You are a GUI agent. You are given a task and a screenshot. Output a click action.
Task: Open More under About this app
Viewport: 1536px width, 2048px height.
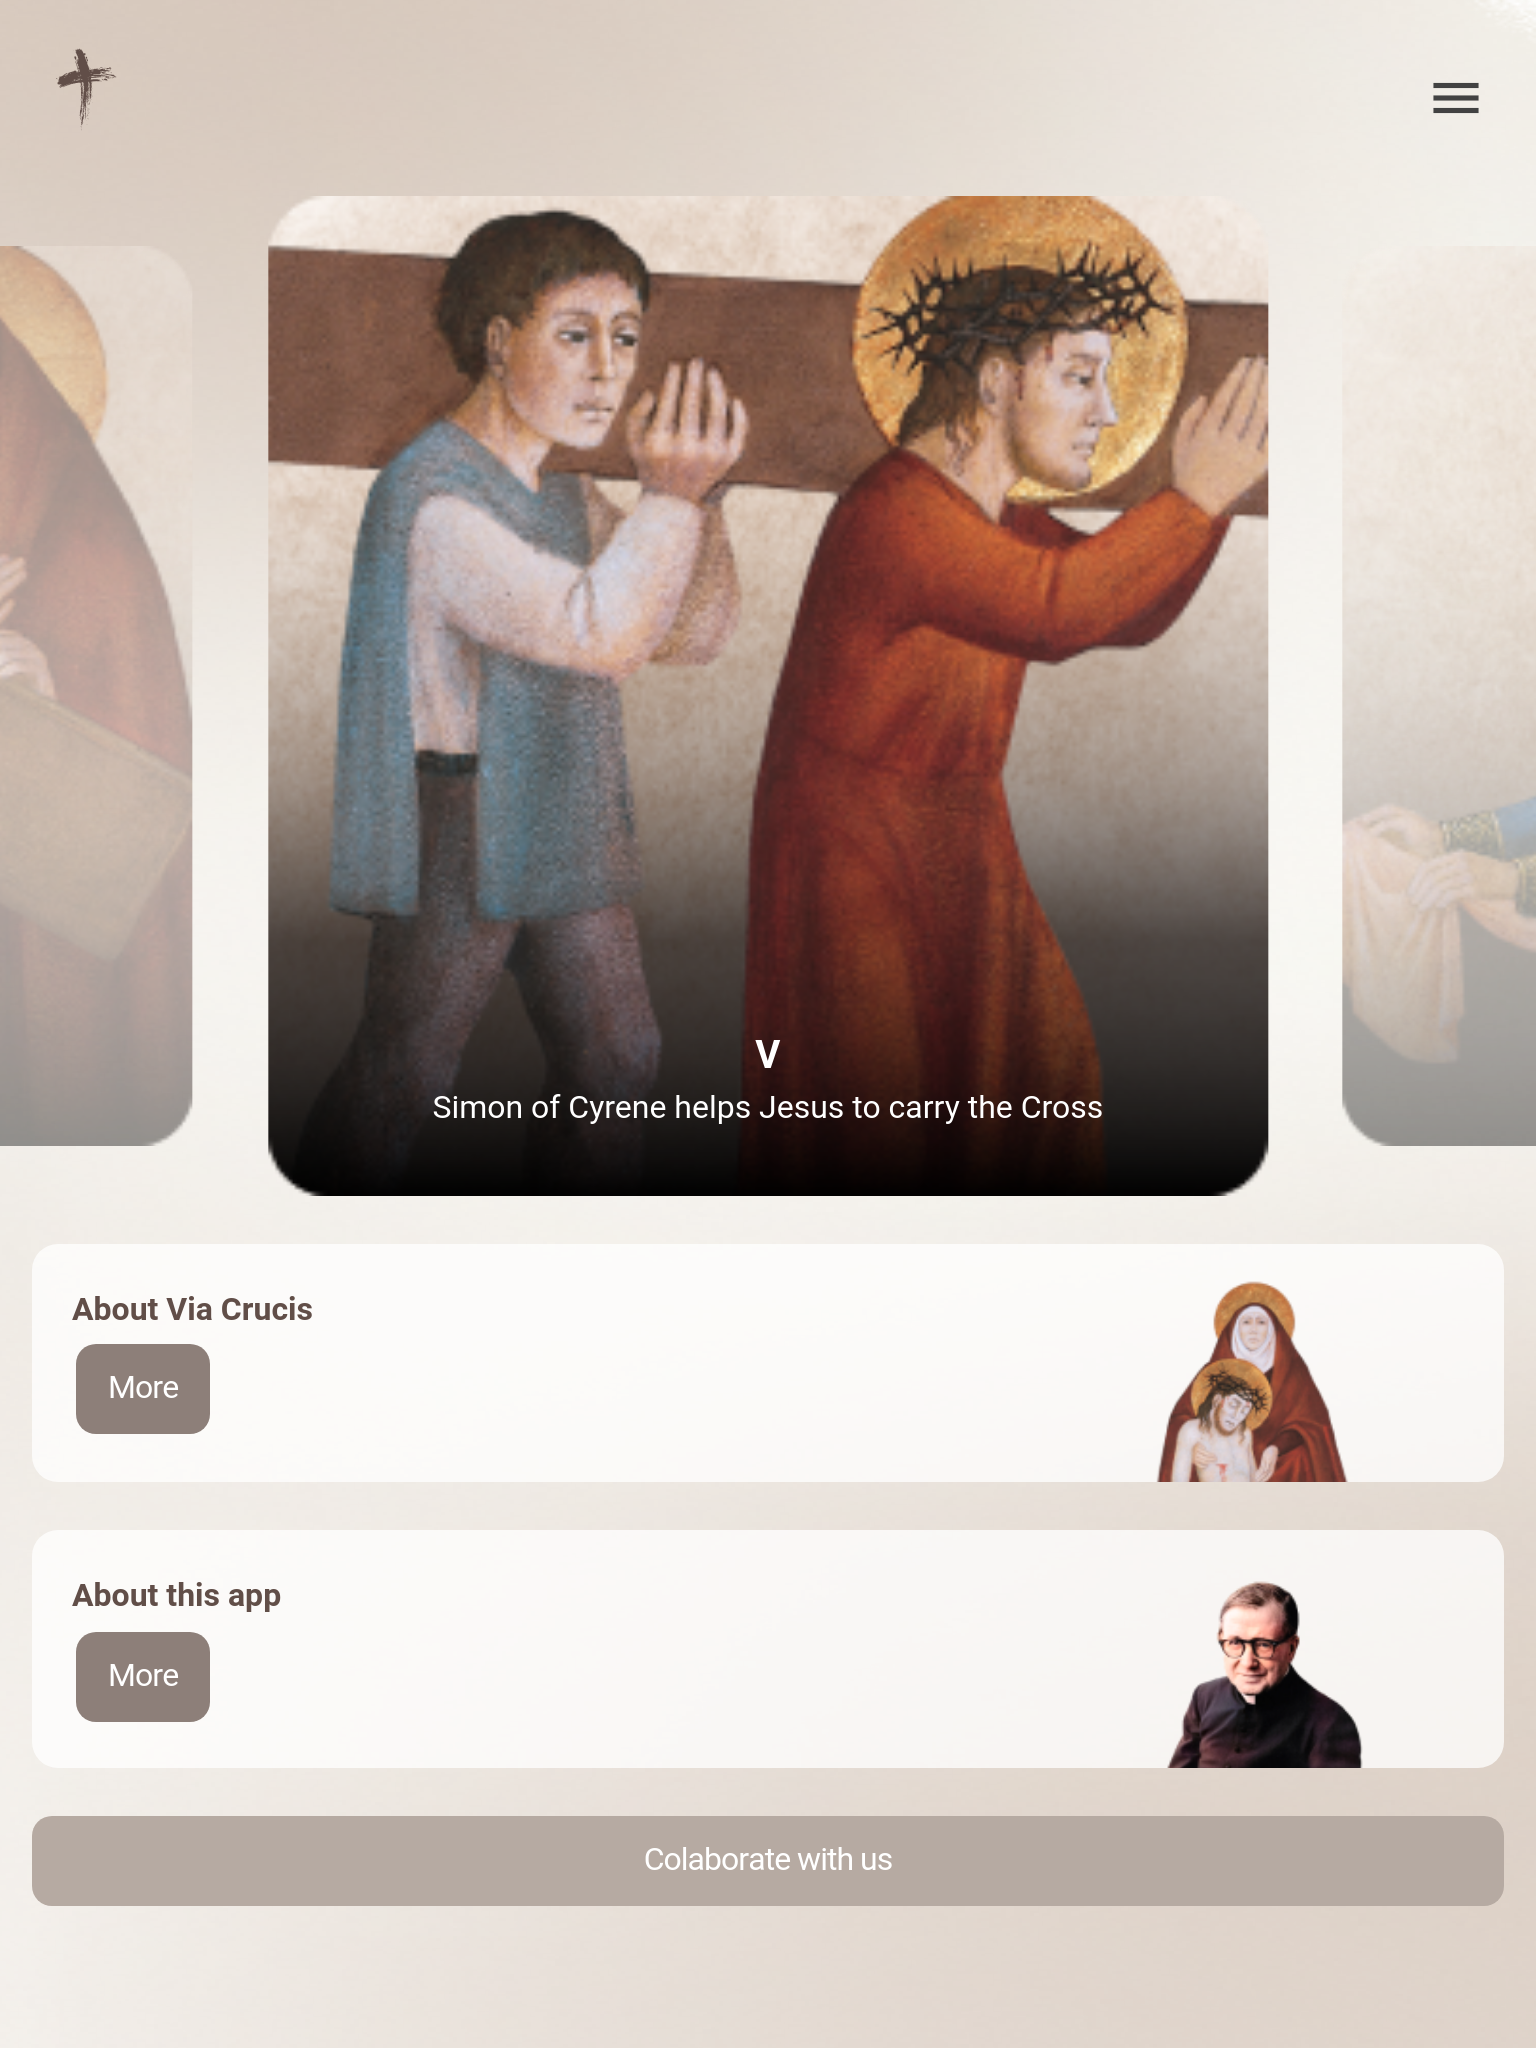(143, 1676)
